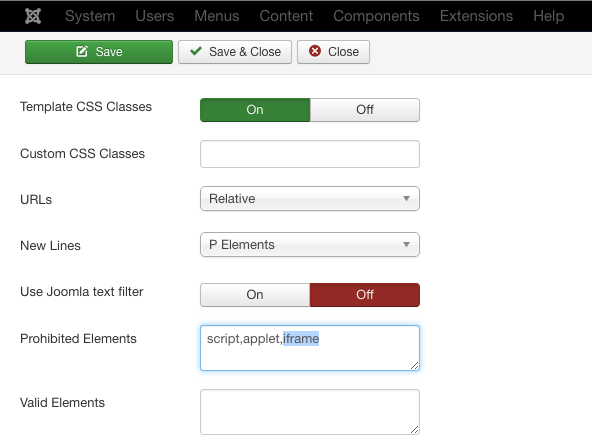The width and height of the screenshot is (592, 442).
Task: Turn Use Joomla text filter Off
Action: coord(365,295)
